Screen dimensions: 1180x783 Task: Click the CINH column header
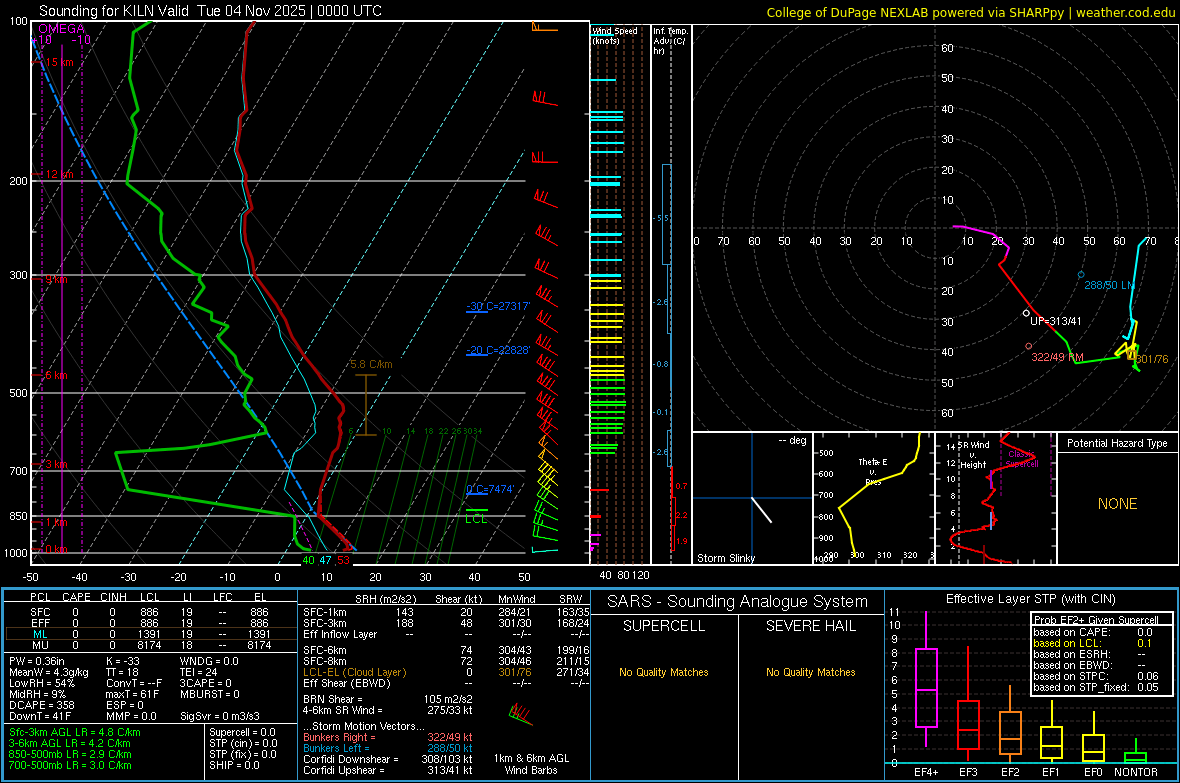point(114,597)
